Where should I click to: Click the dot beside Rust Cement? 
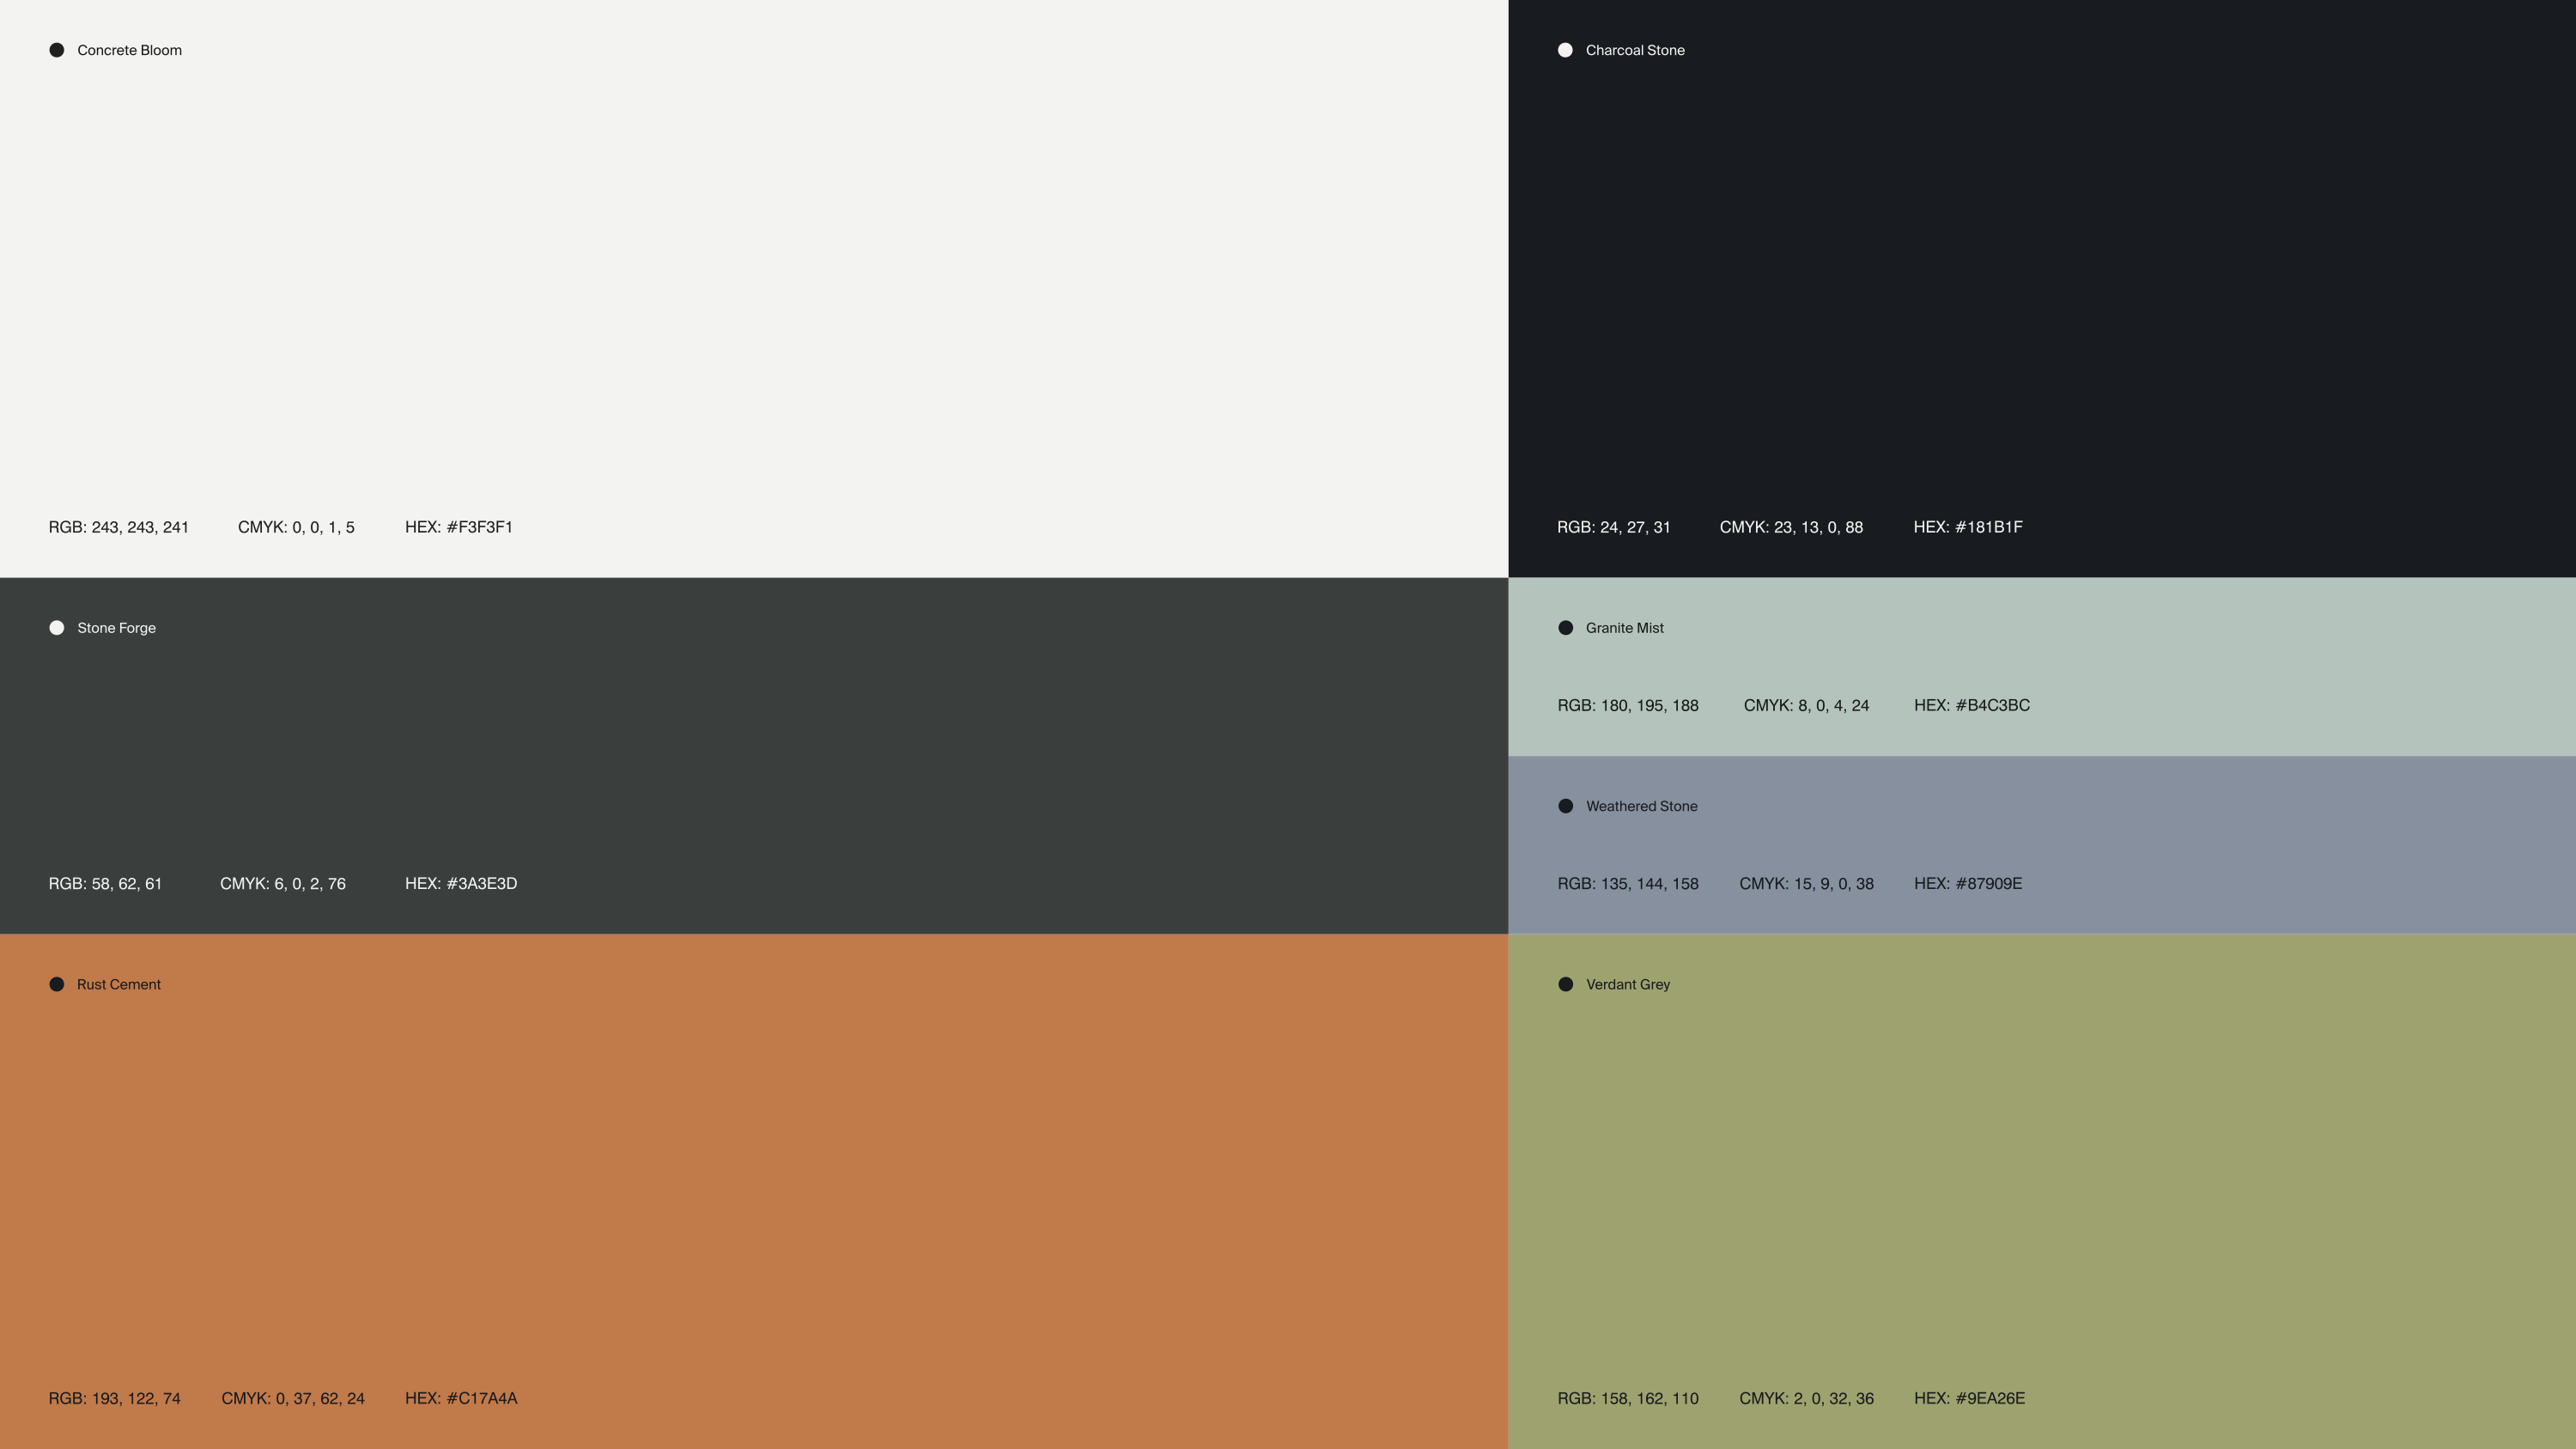[57, 984]
